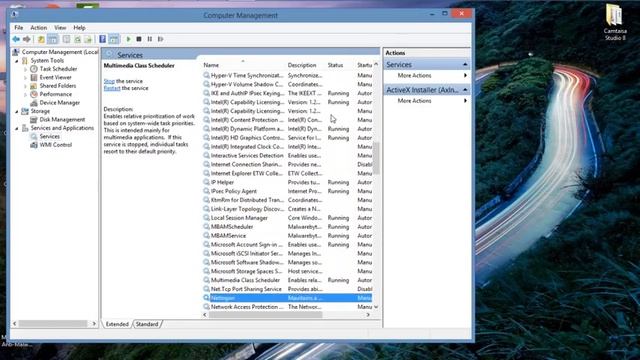This screenshot has width=640, height=360.
Task: Stop the service with square stop icon
Action: click(139, 39)
